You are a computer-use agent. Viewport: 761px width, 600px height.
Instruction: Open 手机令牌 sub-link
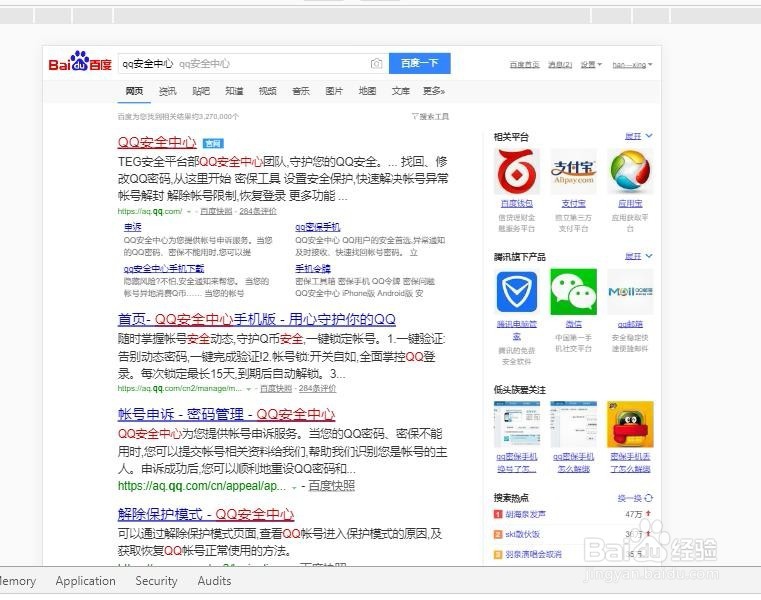click(x=313, y=268)
